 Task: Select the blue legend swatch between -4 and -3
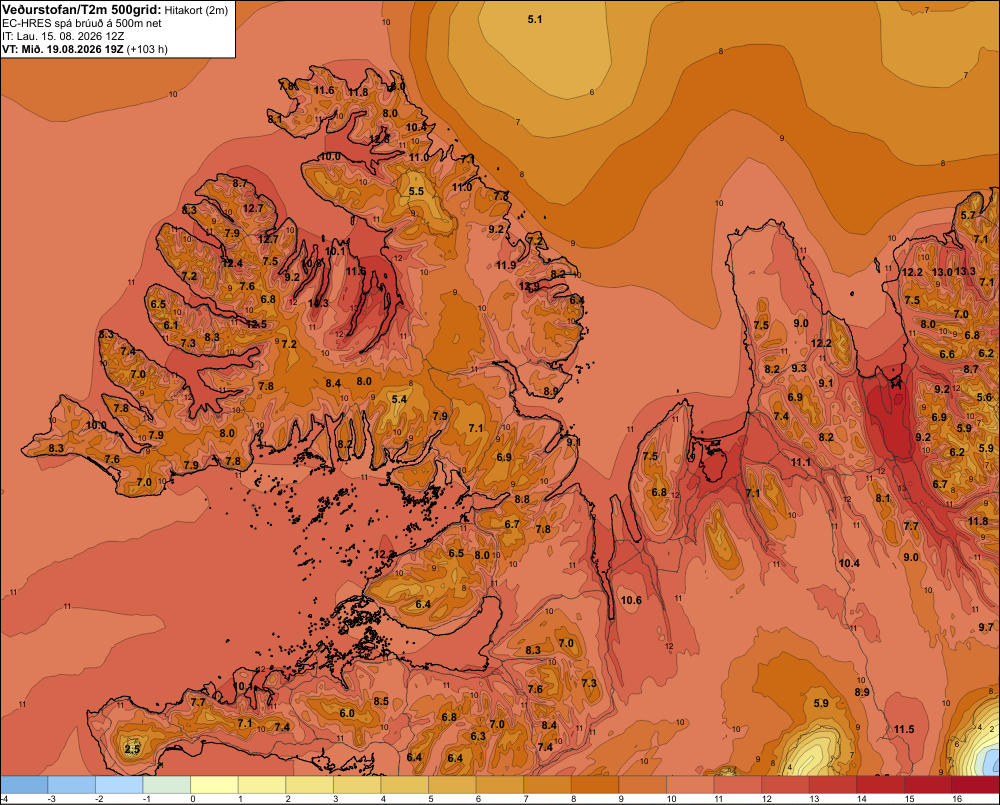pos(24,784)
